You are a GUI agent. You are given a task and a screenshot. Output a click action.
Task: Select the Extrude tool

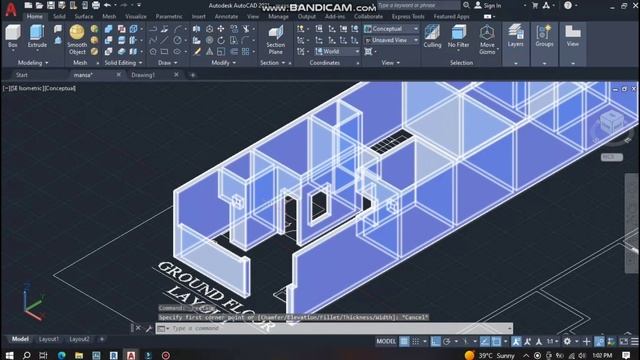(37, 36)
